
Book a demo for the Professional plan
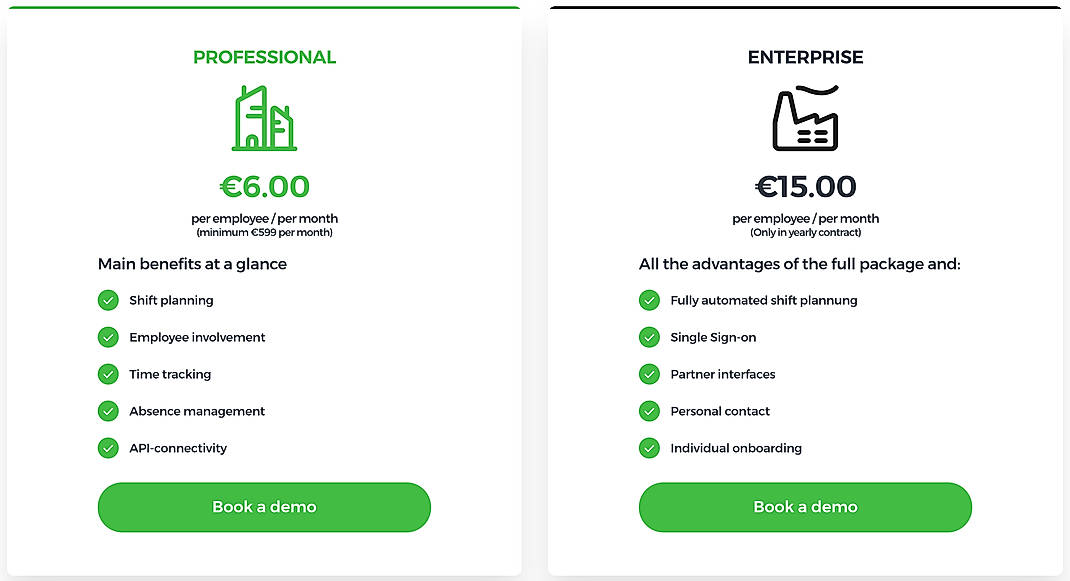(263, 507)
